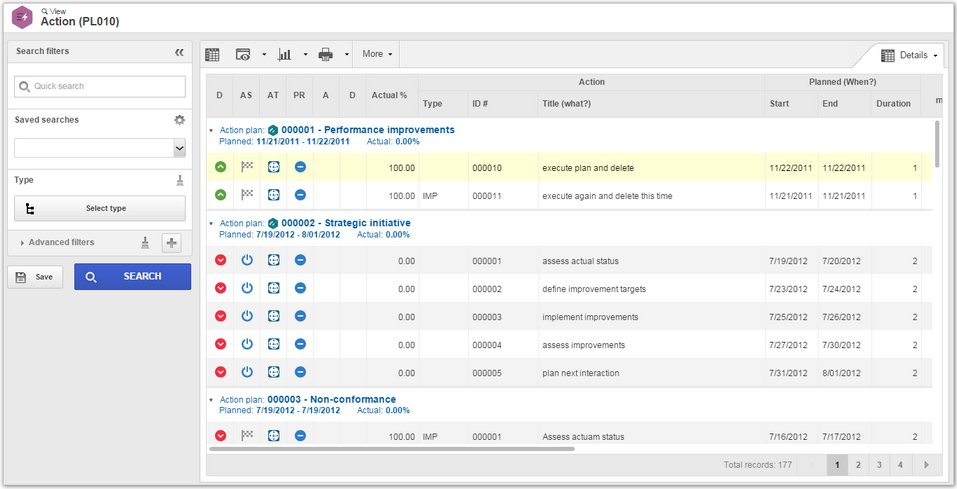Screen dimensions: 957x489
Task: Collapse action plan 000003 group
Action: click(x=211, y=400)
